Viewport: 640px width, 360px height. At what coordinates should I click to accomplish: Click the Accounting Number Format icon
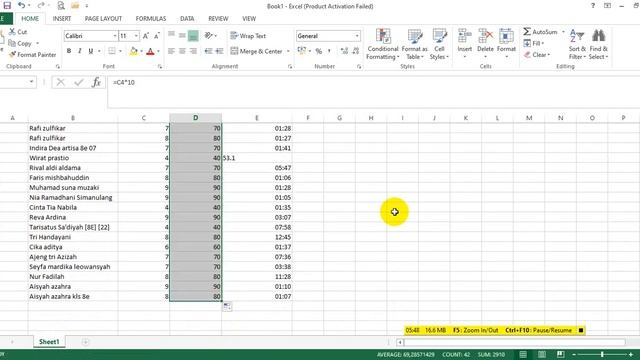[x=302, y=51]
